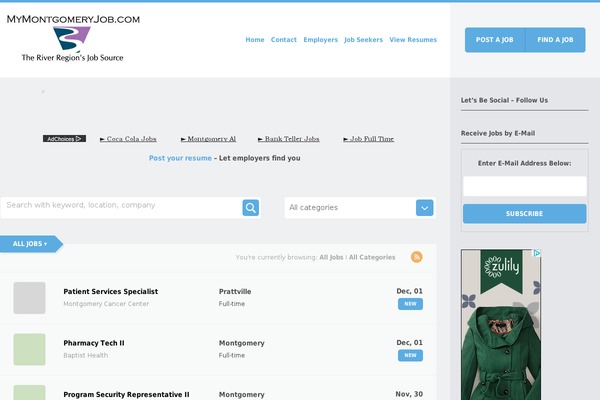Focus the keyword search input field
Image resolution: width=600 pixels, height=400 pixels.
pyautogui.click(x=122, y=208)
